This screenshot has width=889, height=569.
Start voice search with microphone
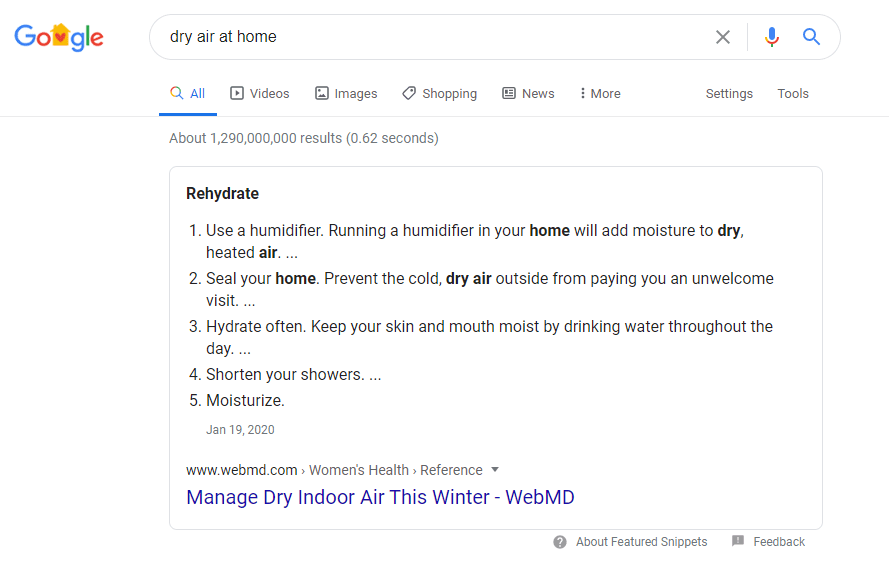tap(771, 37)
